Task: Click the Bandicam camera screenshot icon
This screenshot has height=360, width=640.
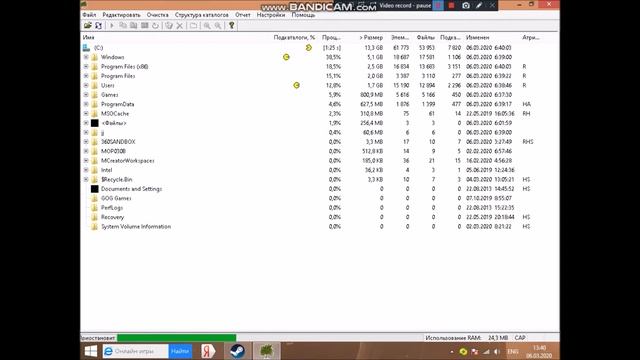Action: pyautogui.click(x=466, y=5)
